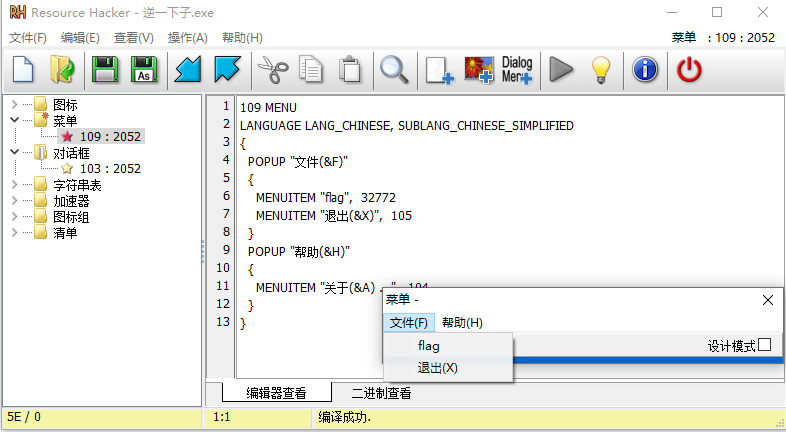The width and height of the screenshot is (786, 432).
Task: Open the 操作(A) menu
Action: click(x=187, y=38)
